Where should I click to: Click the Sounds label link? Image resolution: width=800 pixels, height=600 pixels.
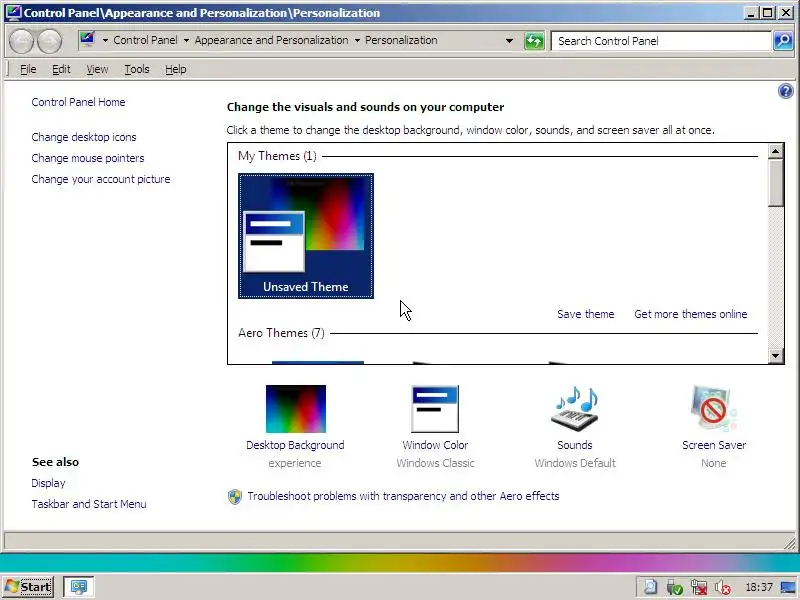574,445
